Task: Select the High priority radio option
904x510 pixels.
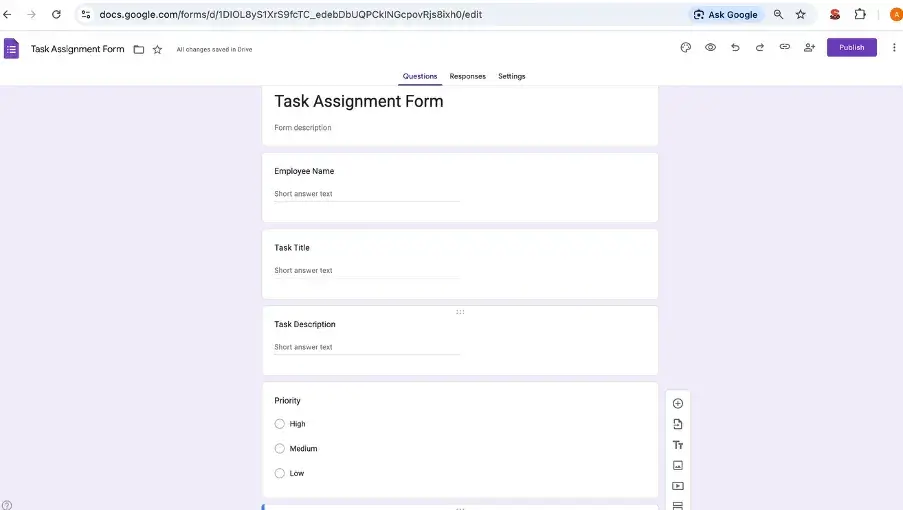Action: pos(280,424)
